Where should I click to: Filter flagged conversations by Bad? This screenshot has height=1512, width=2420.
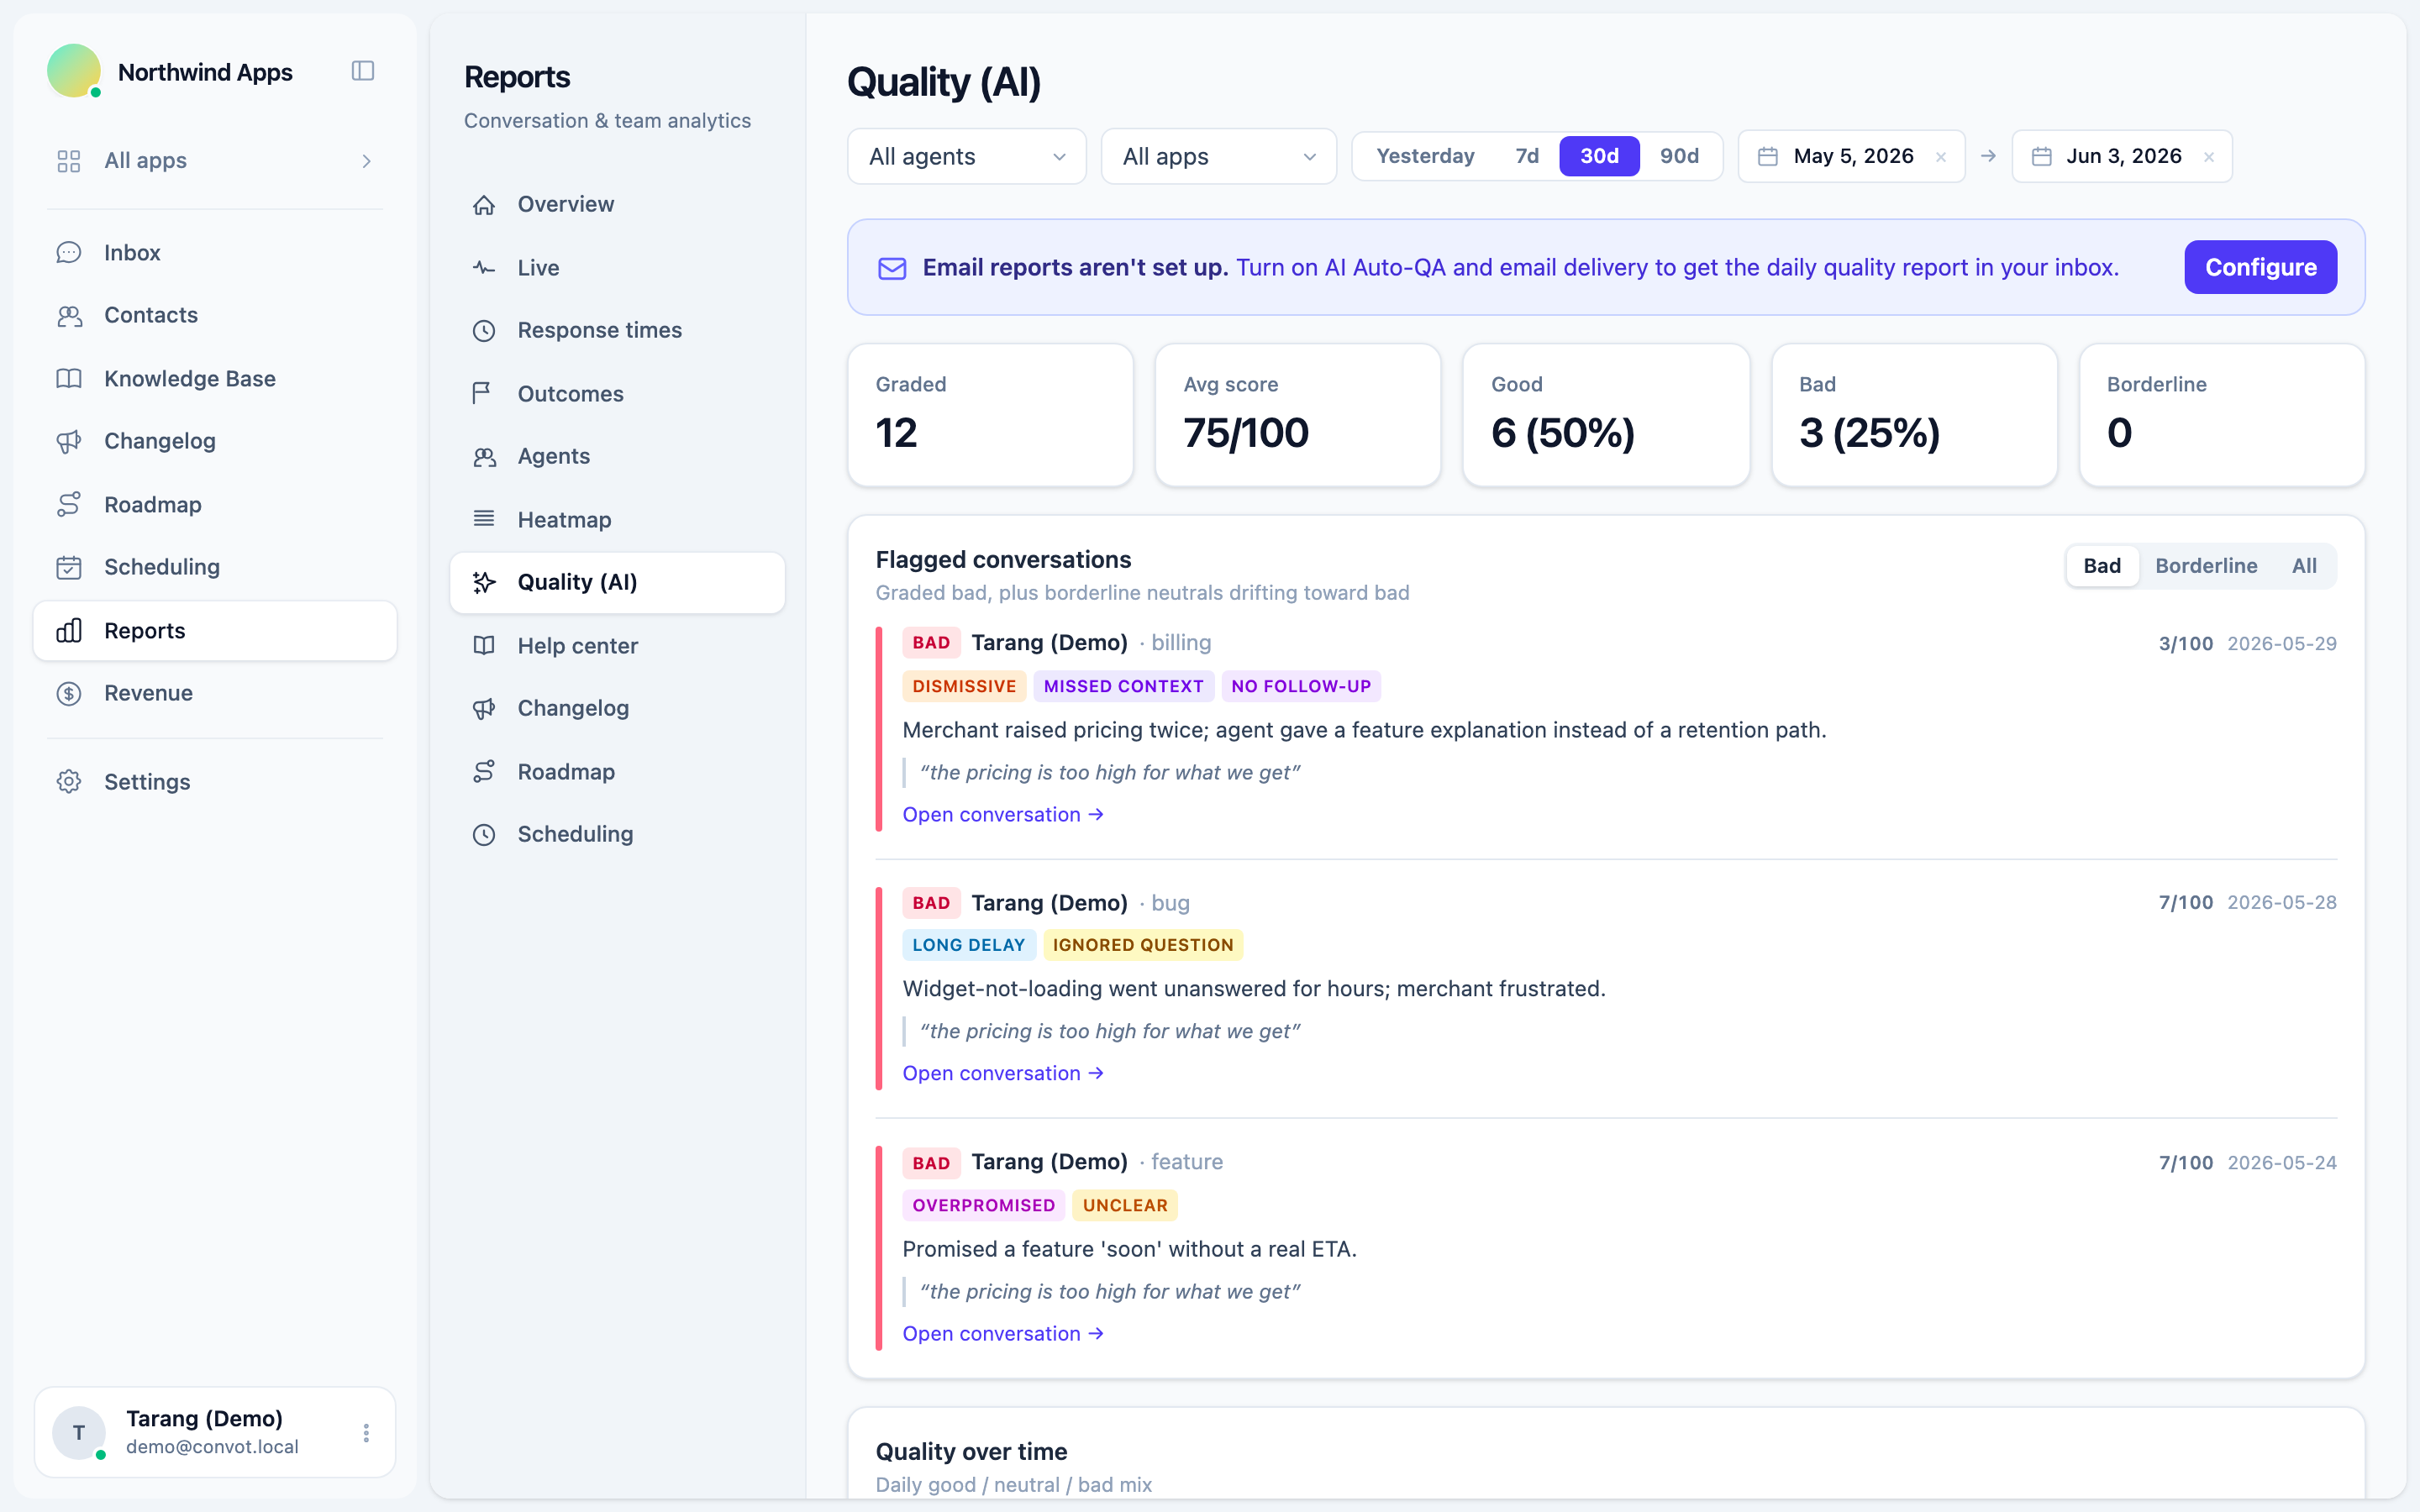click(x=2102, y=566)
